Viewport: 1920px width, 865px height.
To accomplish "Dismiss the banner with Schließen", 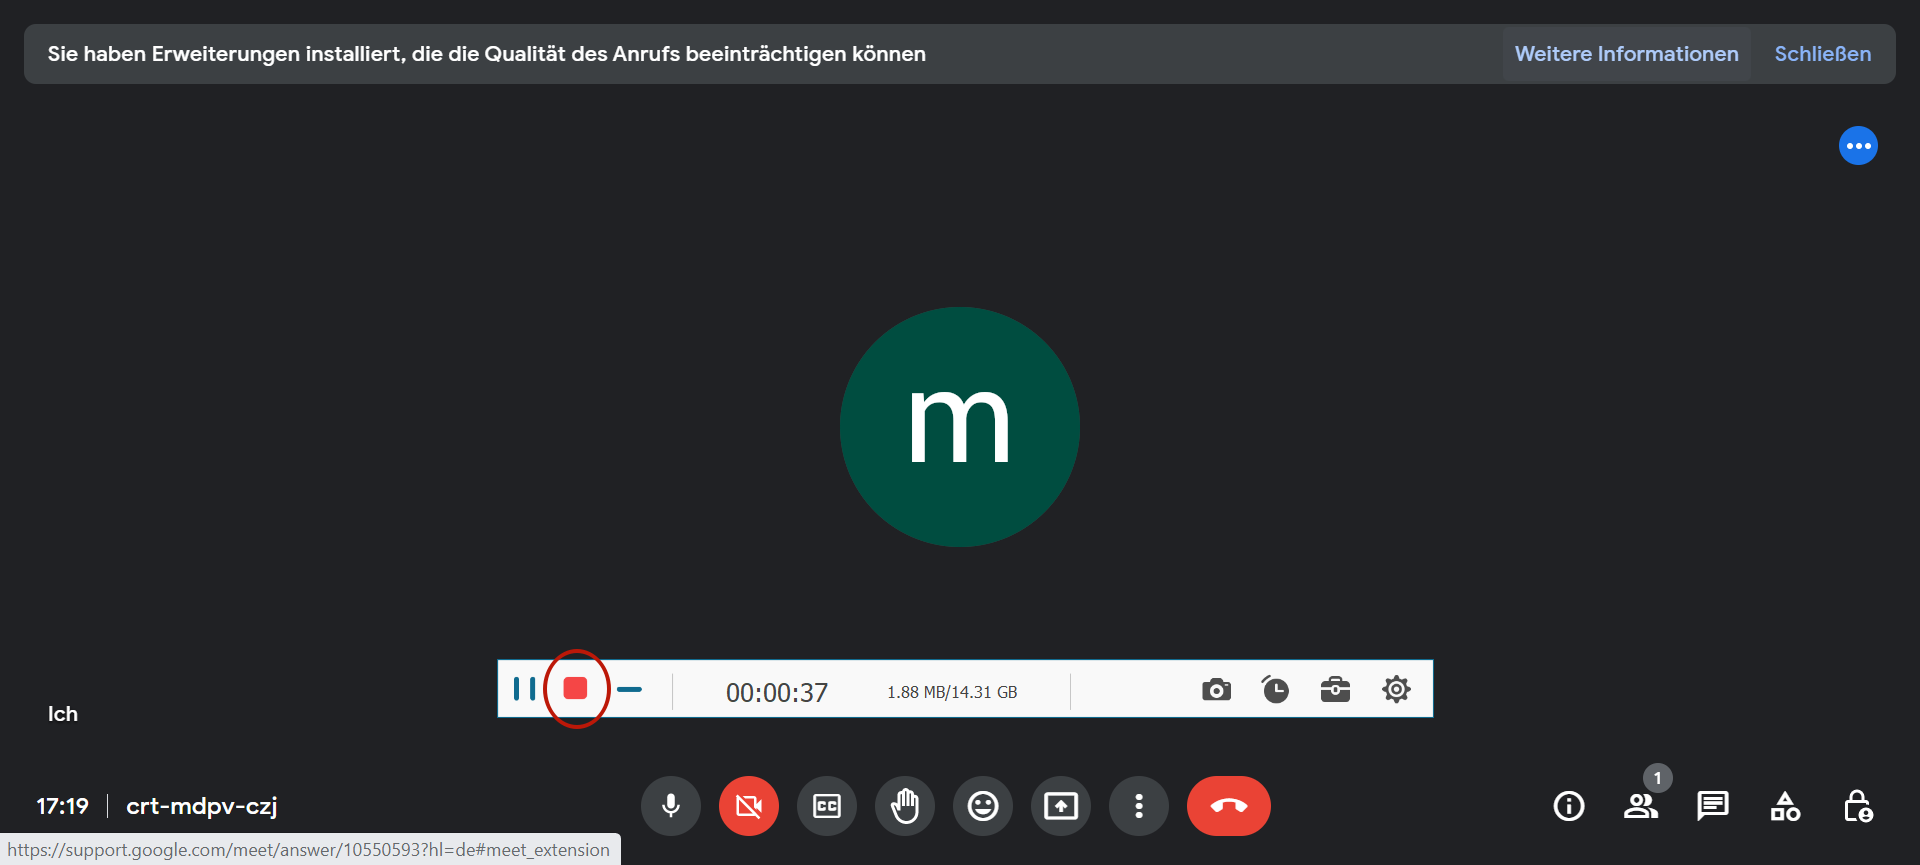I will click(1822, 54).
